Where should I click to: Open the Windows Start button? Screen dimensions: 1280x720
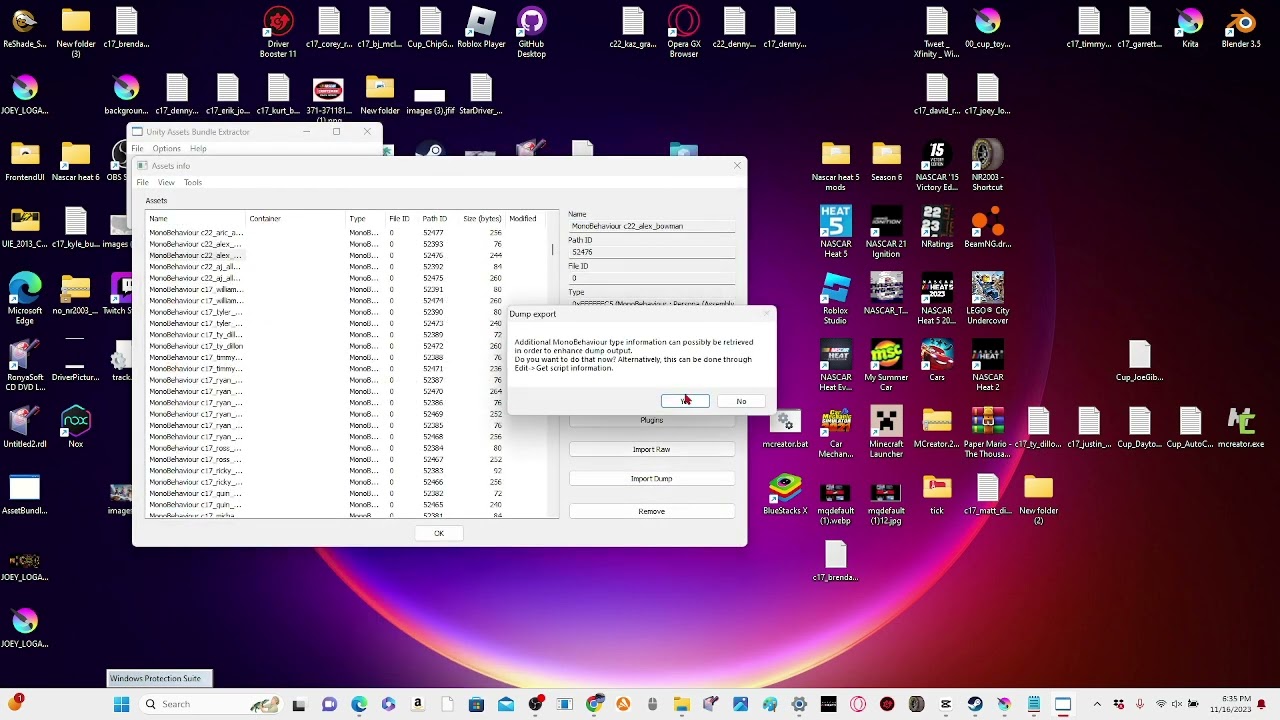pyautogui.click(x=121, y=704)
